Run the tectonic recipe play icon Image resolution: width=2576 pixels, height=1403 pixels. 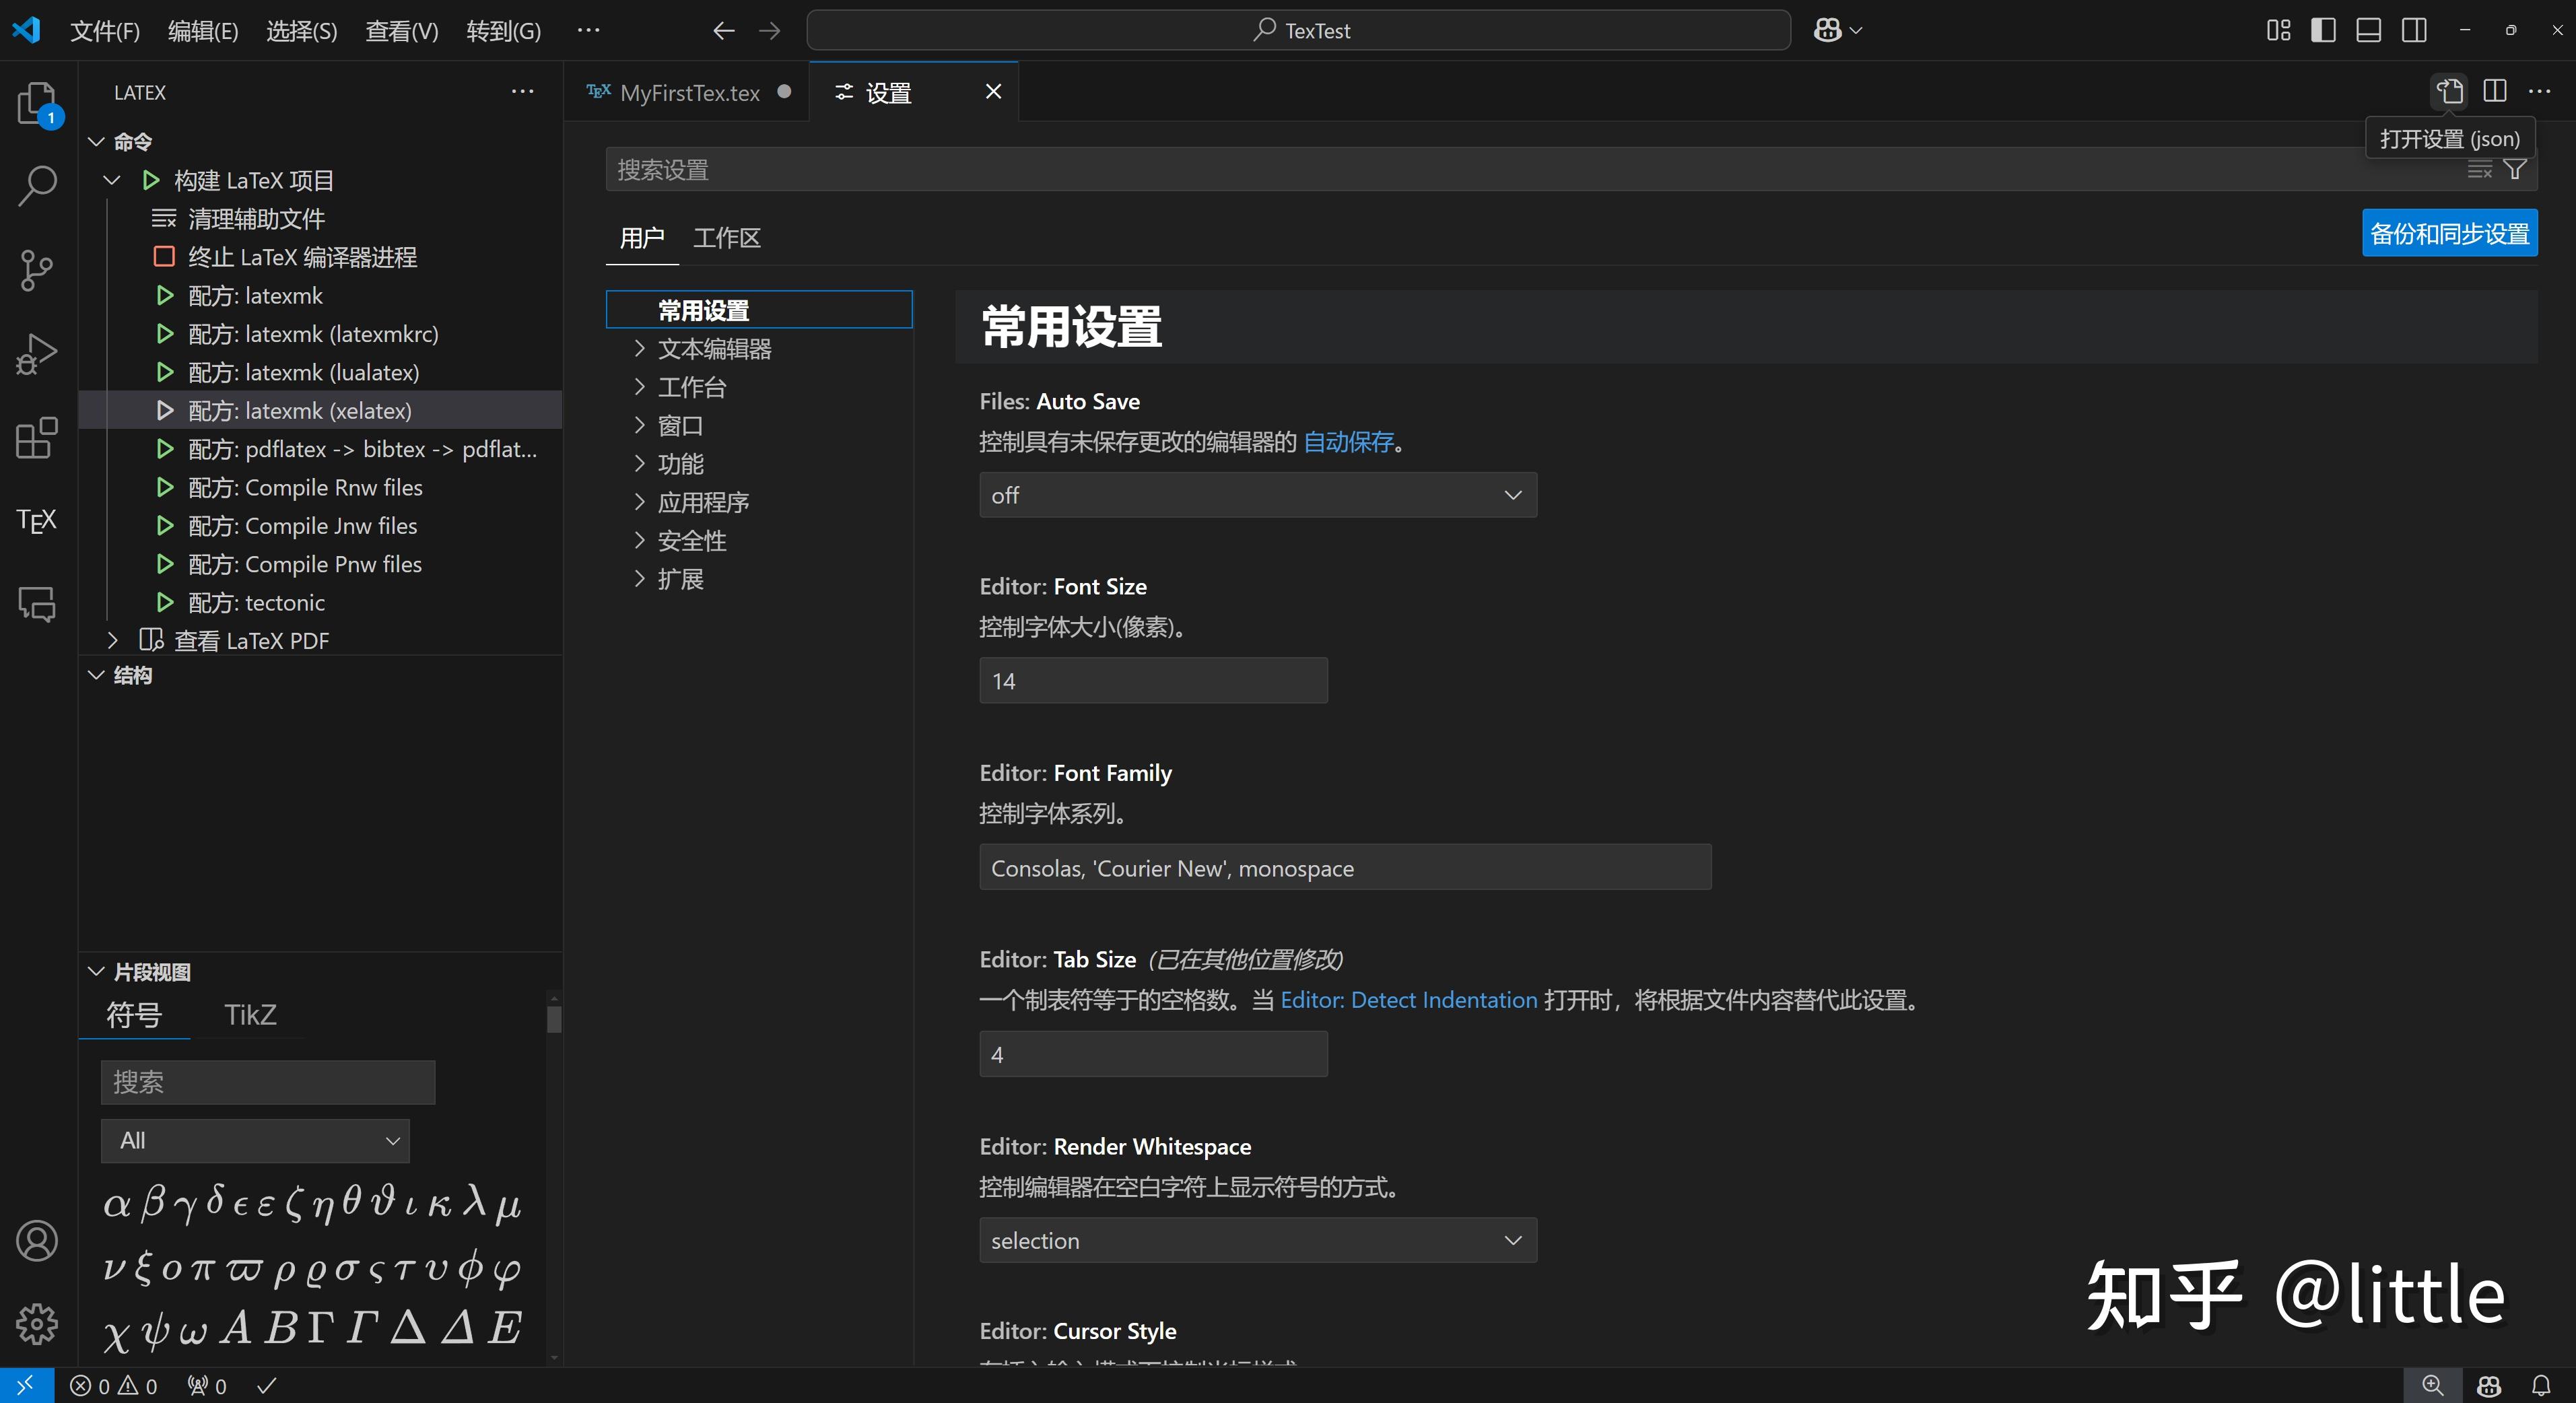(x=165, y=602)
